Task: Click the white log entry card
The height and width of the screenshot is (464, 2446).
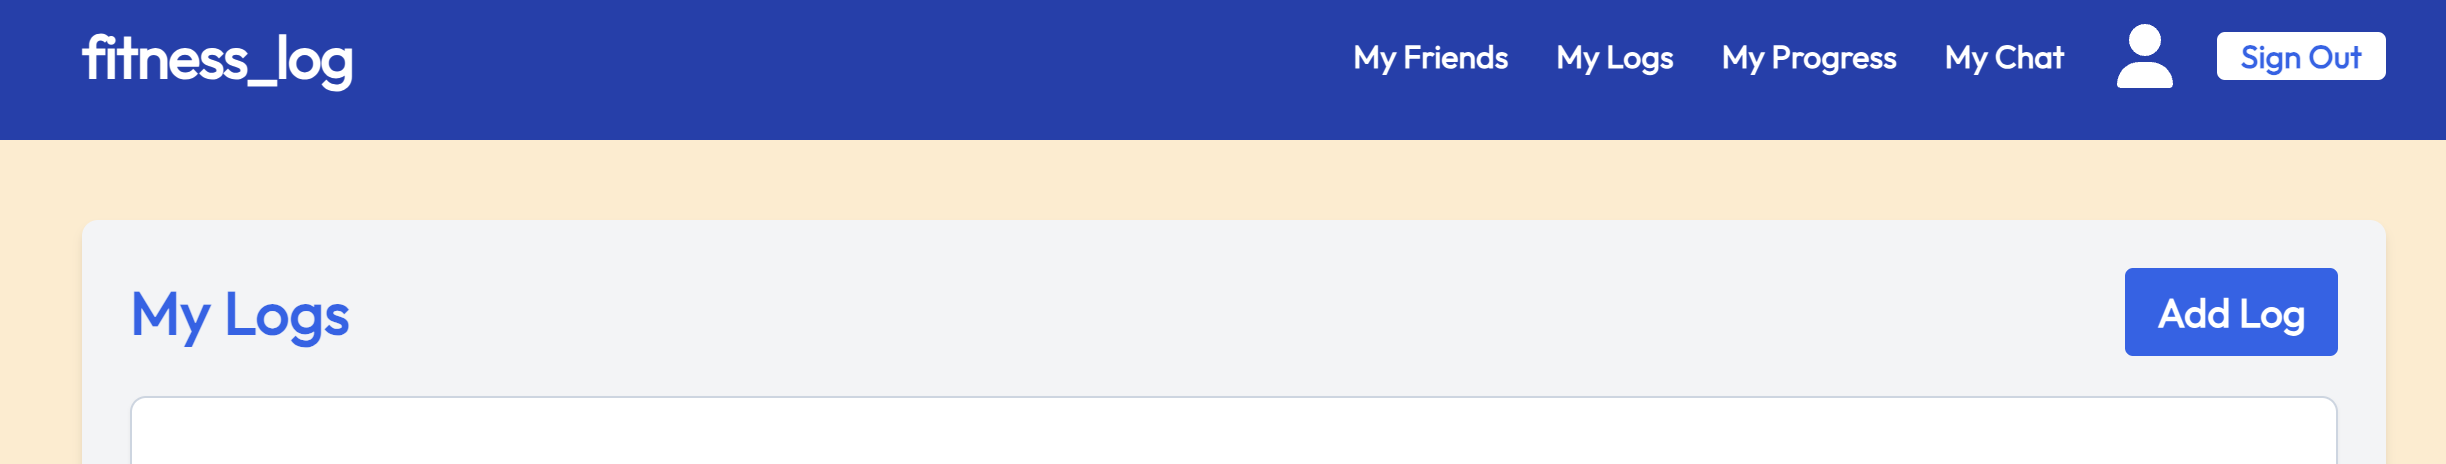Action: (x=1233, y=431)
